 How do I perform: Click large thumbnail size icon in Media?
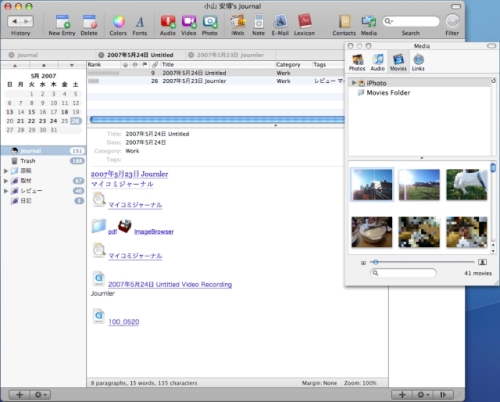[482, 262]
